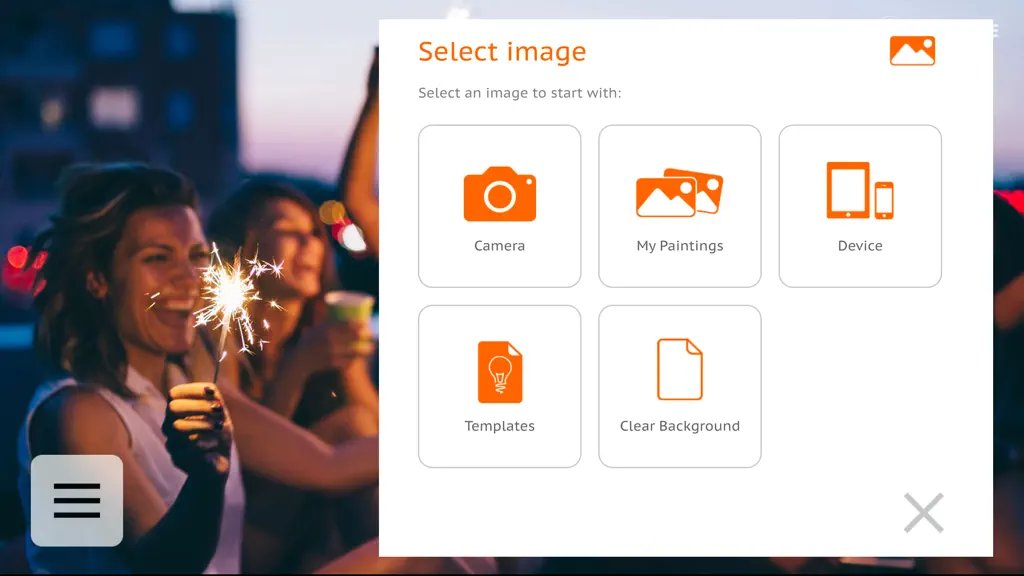This screenshot has height=576, width=1024.
Task: Open the Templates tile
Action: pos(500,387)
